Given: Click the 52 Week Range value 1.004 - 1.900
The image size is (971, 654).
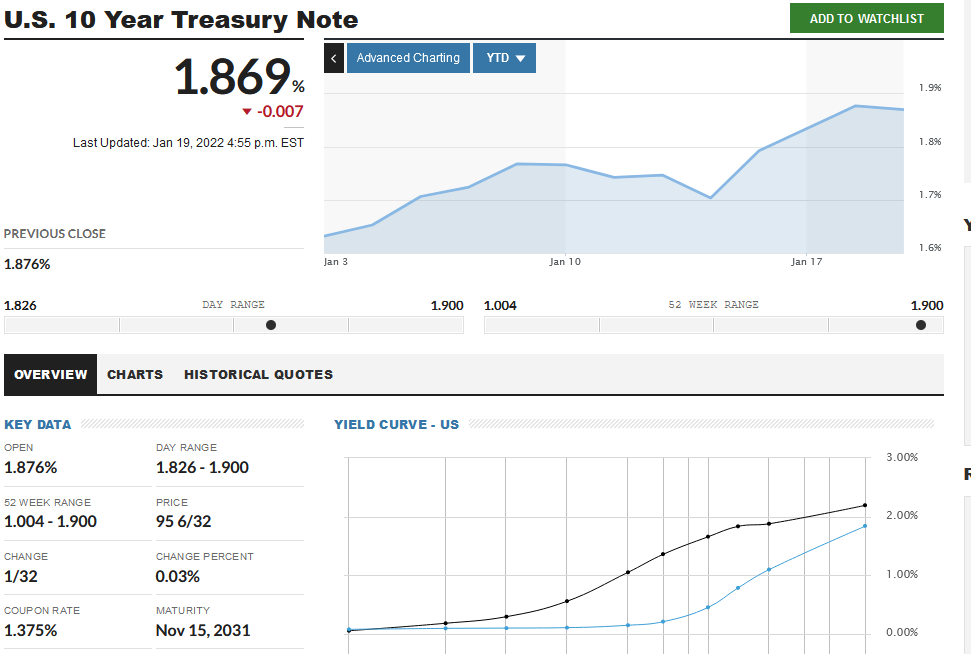Looking at the screenshot, I should tap(50, 521).
